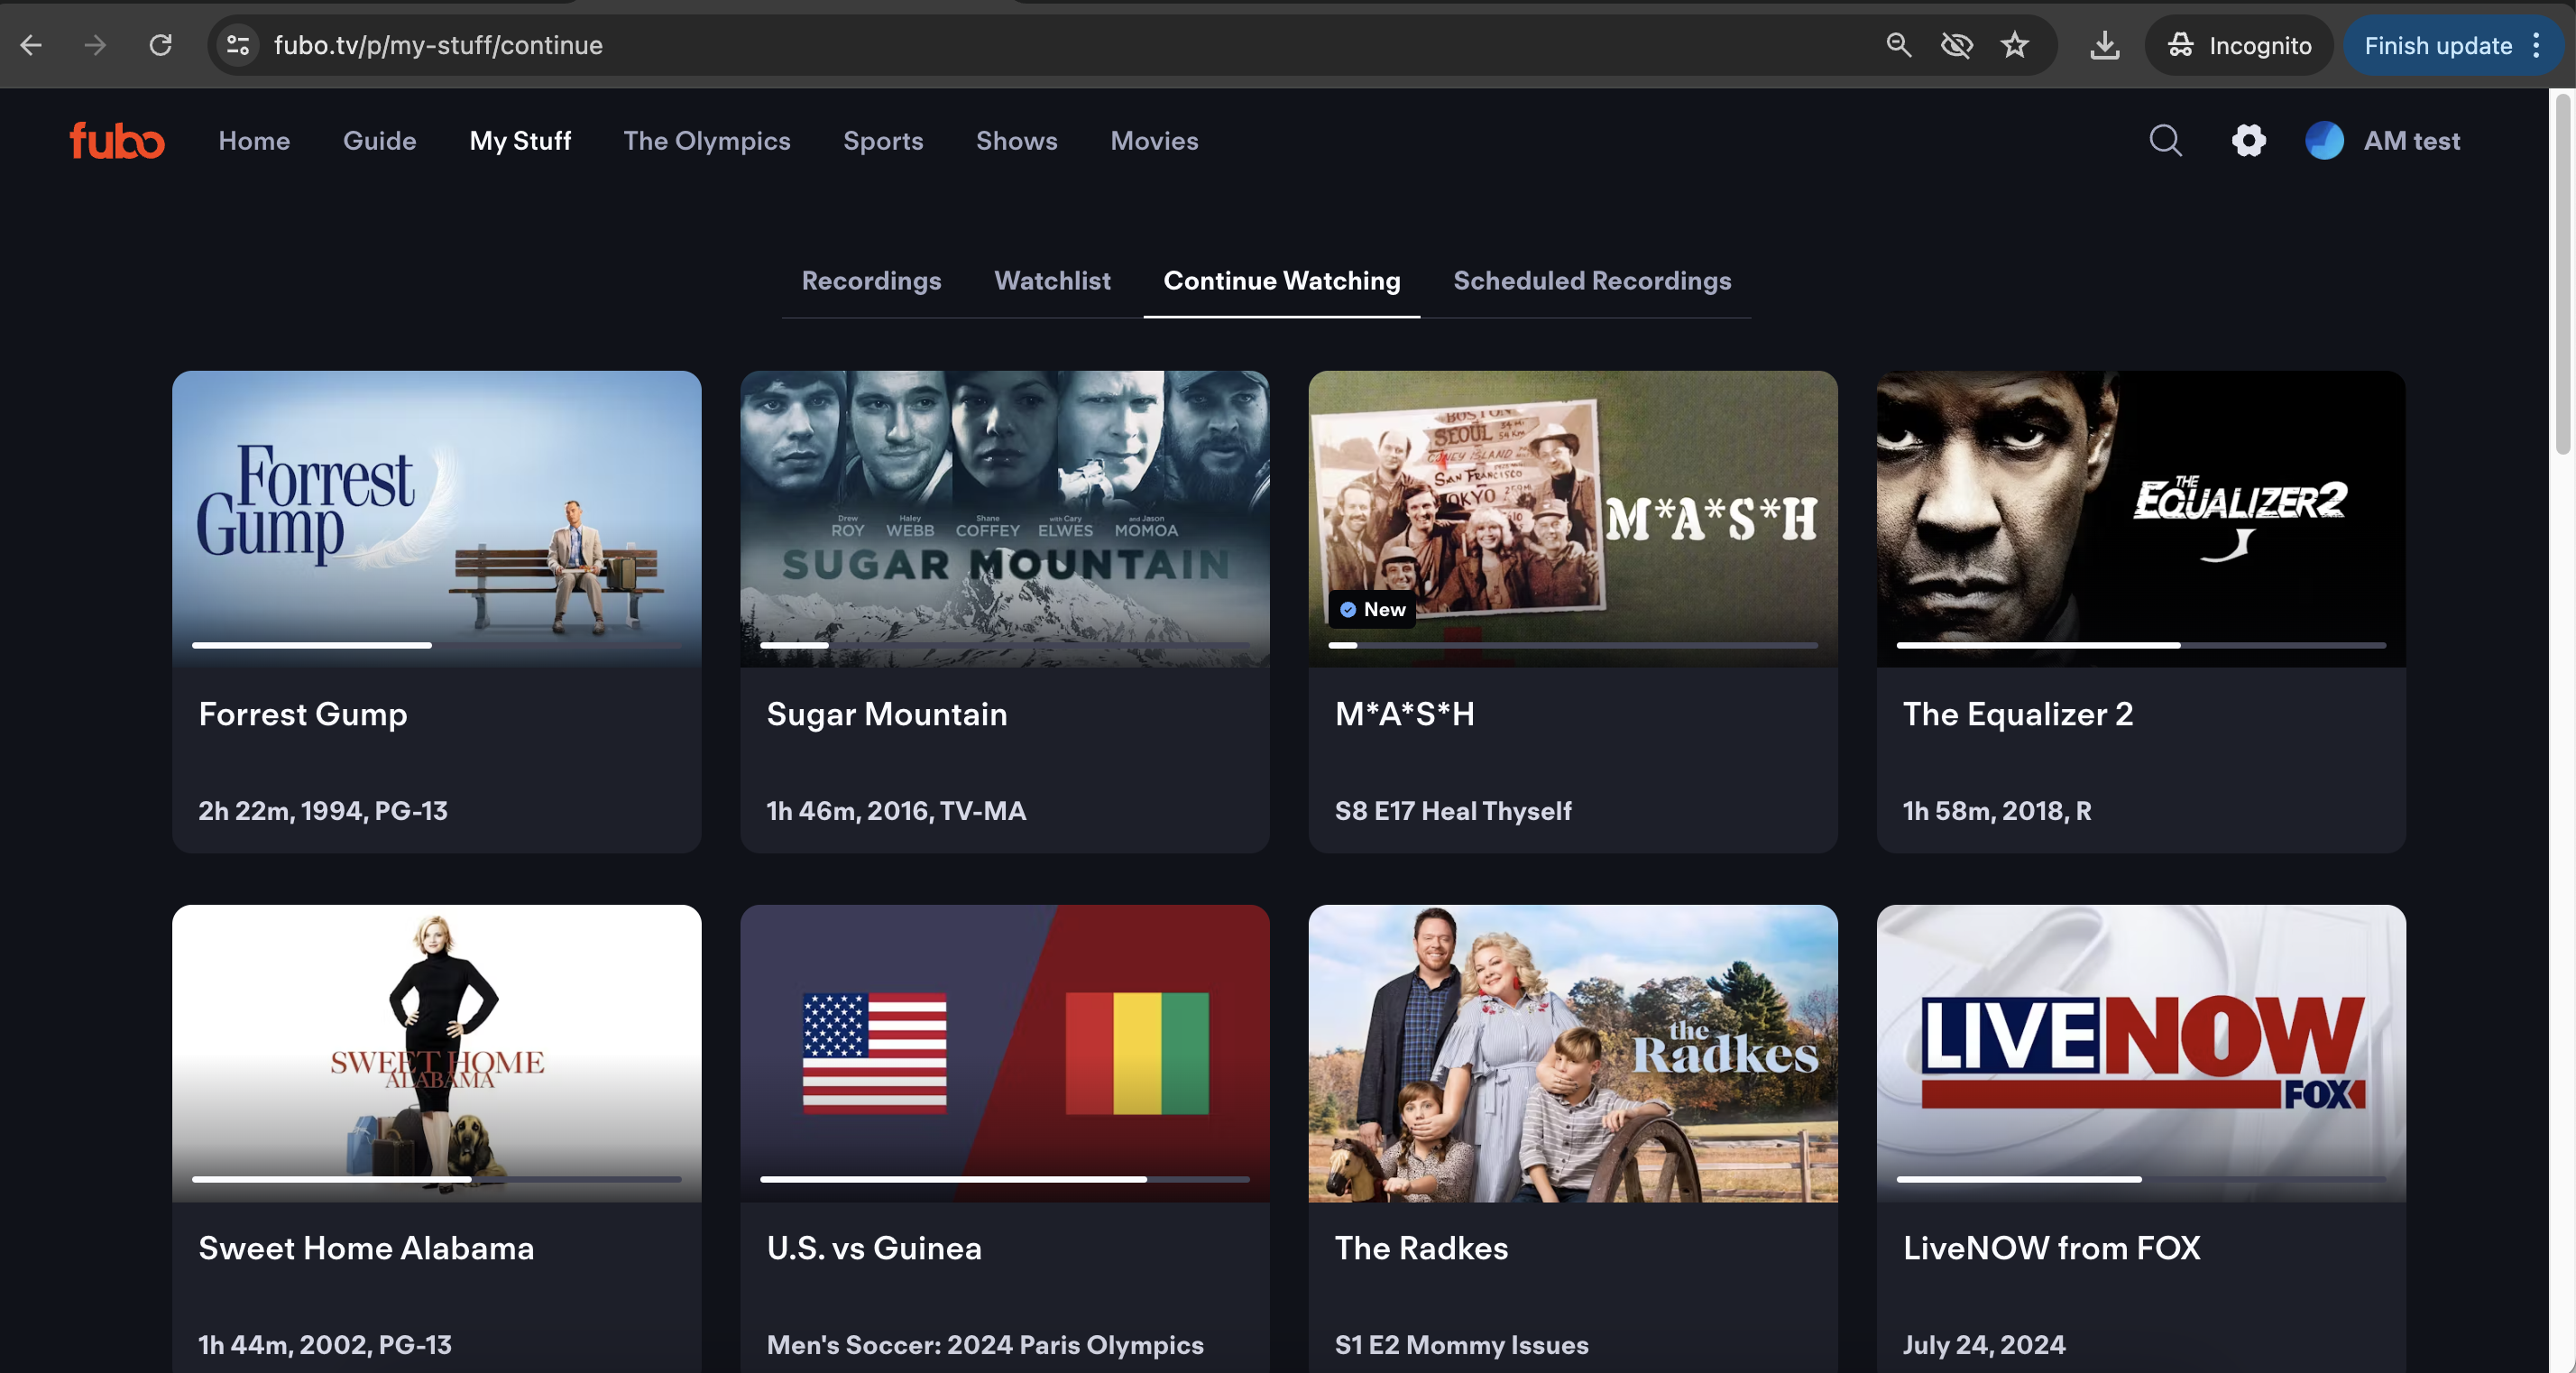The height and width of the screenshot is (1373, 2576).
Task: Go to The Olympics nav link
Action: tap(706, 141)
